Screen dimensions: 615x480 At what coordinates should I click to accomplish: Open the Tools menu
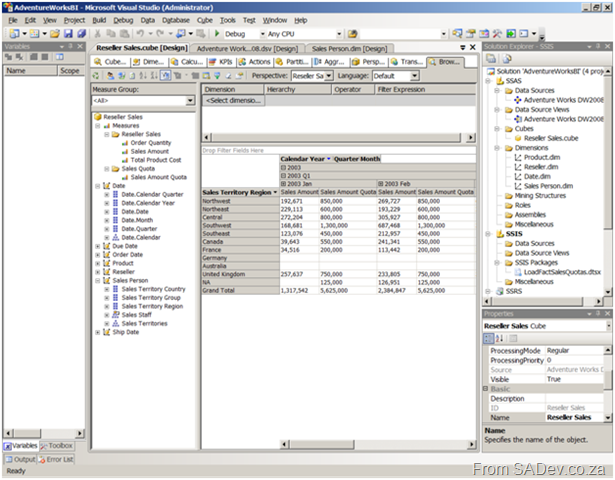[x=227, y=20]
